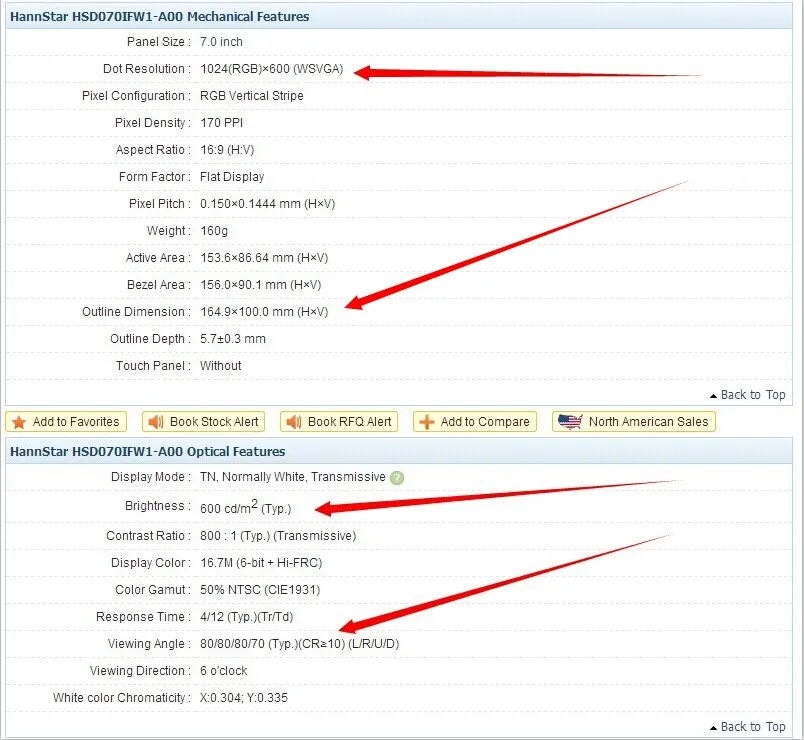Select the Viewing Direction value 6 o'clock
Image resolution: width=804 pixels, height=740 pixels.
(x=224, y=671)
